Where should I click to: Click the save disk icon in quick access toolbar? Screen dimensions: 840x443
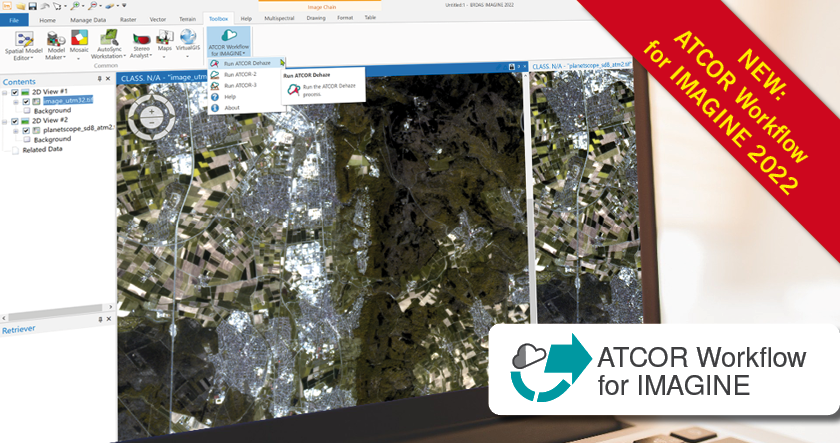click(x=33, y=6)
